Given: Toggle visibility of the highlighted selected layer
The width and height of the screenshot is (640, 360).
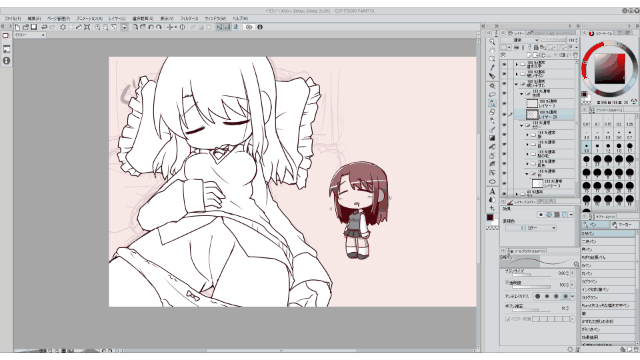Looking at the screenshot, I should coord(504,114).
